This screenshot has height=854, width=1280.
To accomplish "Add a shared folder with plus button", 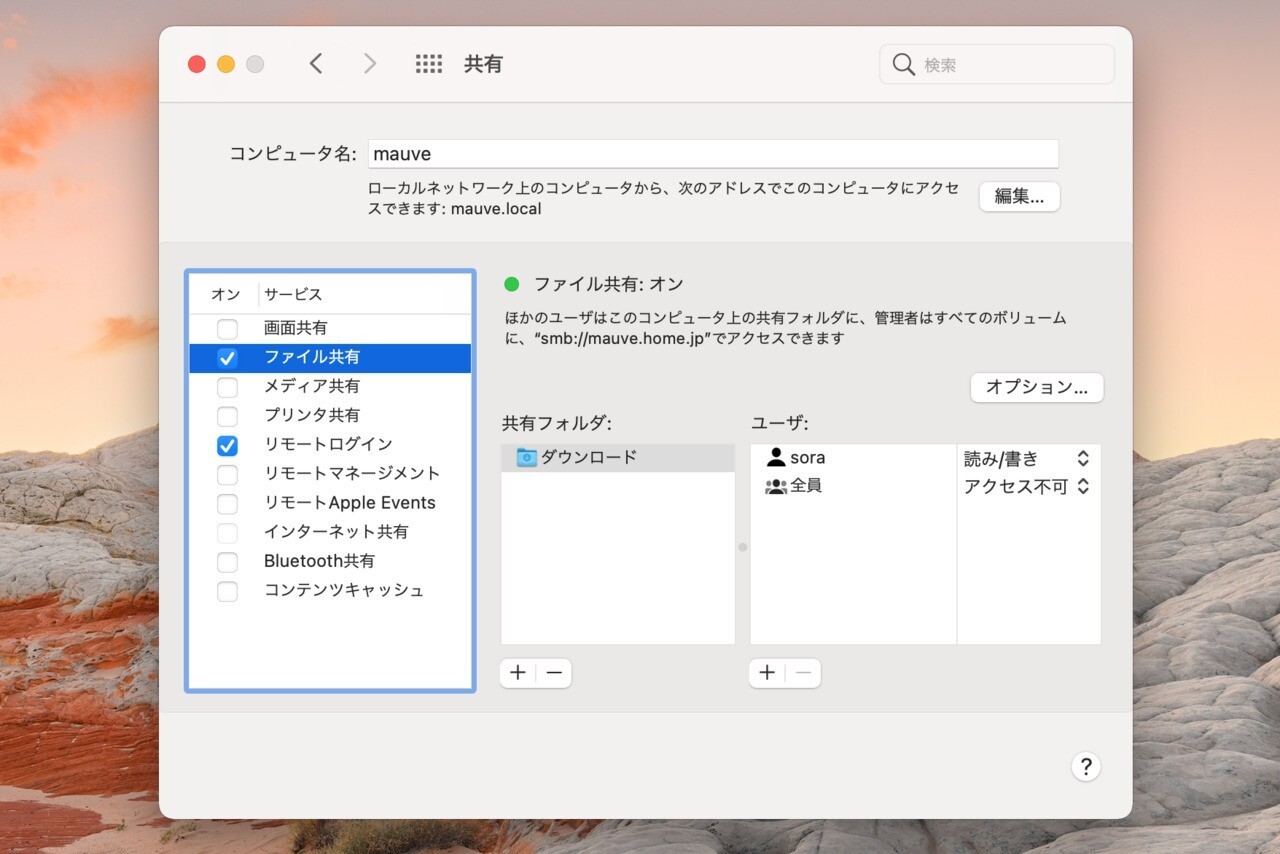I will [517, 673].
